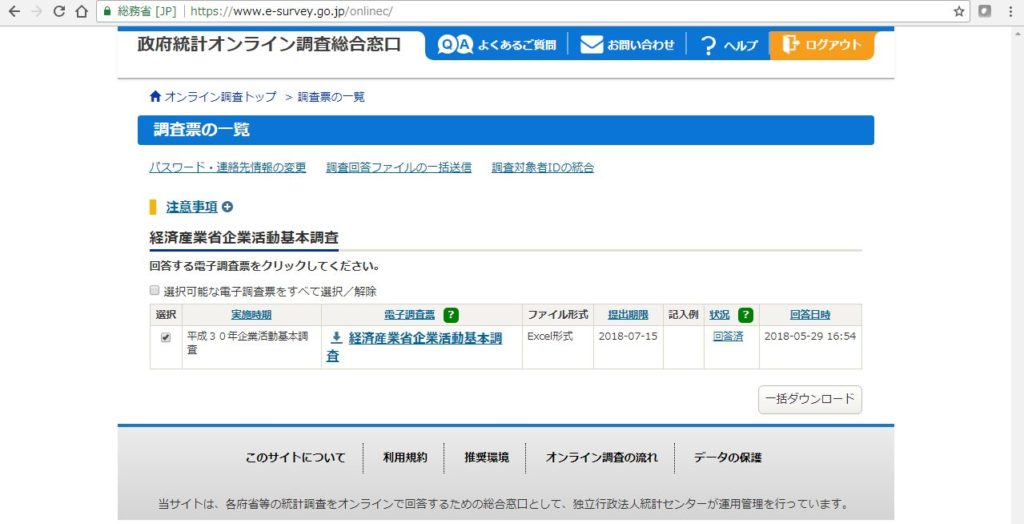This screenshot has width=1024, height=524.
Task: Click the green help icon beside 電子調査票
Action: point(451,314)
